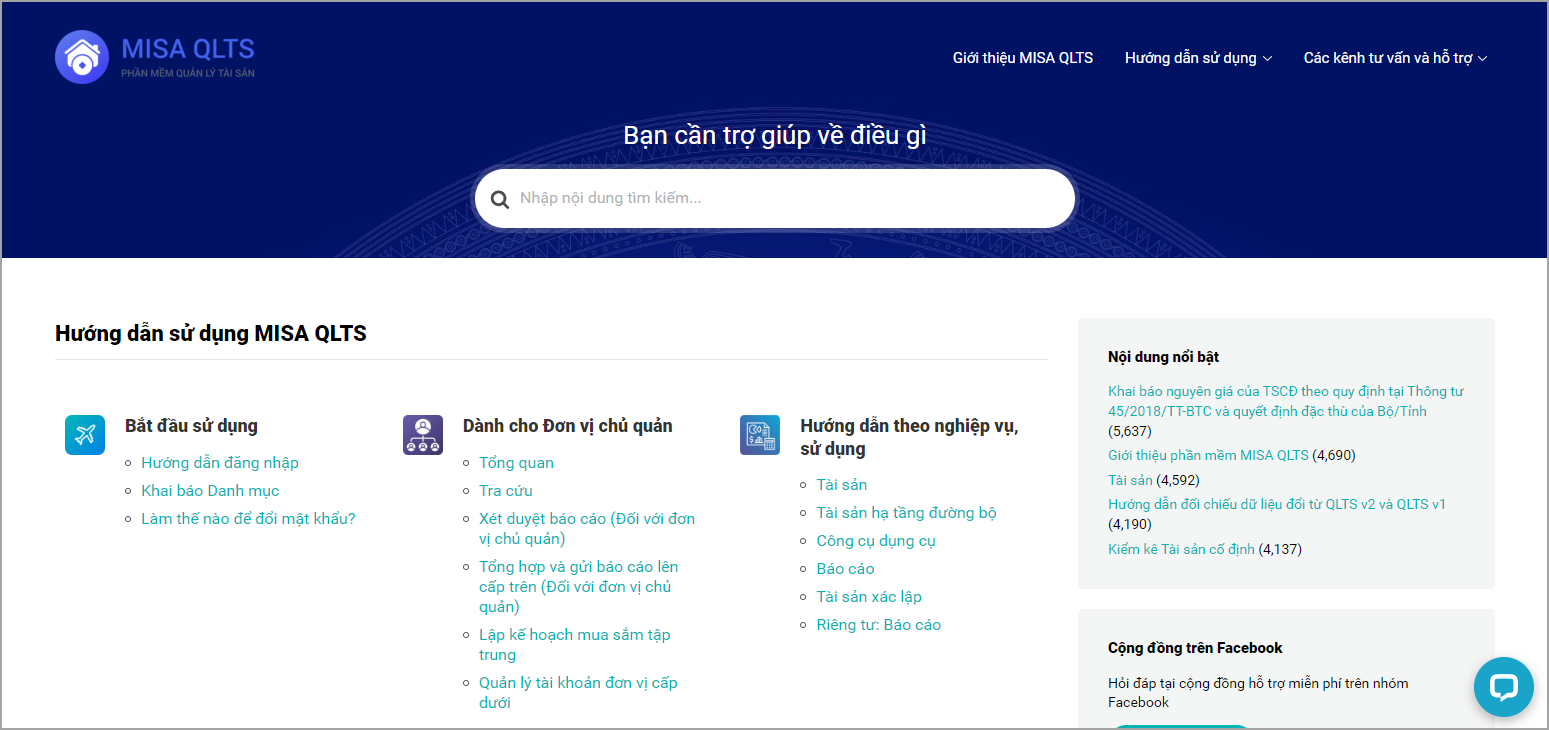The image size is (1549, 730).
Task: Open Làm thế nào để đổi mật khẩu link
Action: [x=248, y=519]
